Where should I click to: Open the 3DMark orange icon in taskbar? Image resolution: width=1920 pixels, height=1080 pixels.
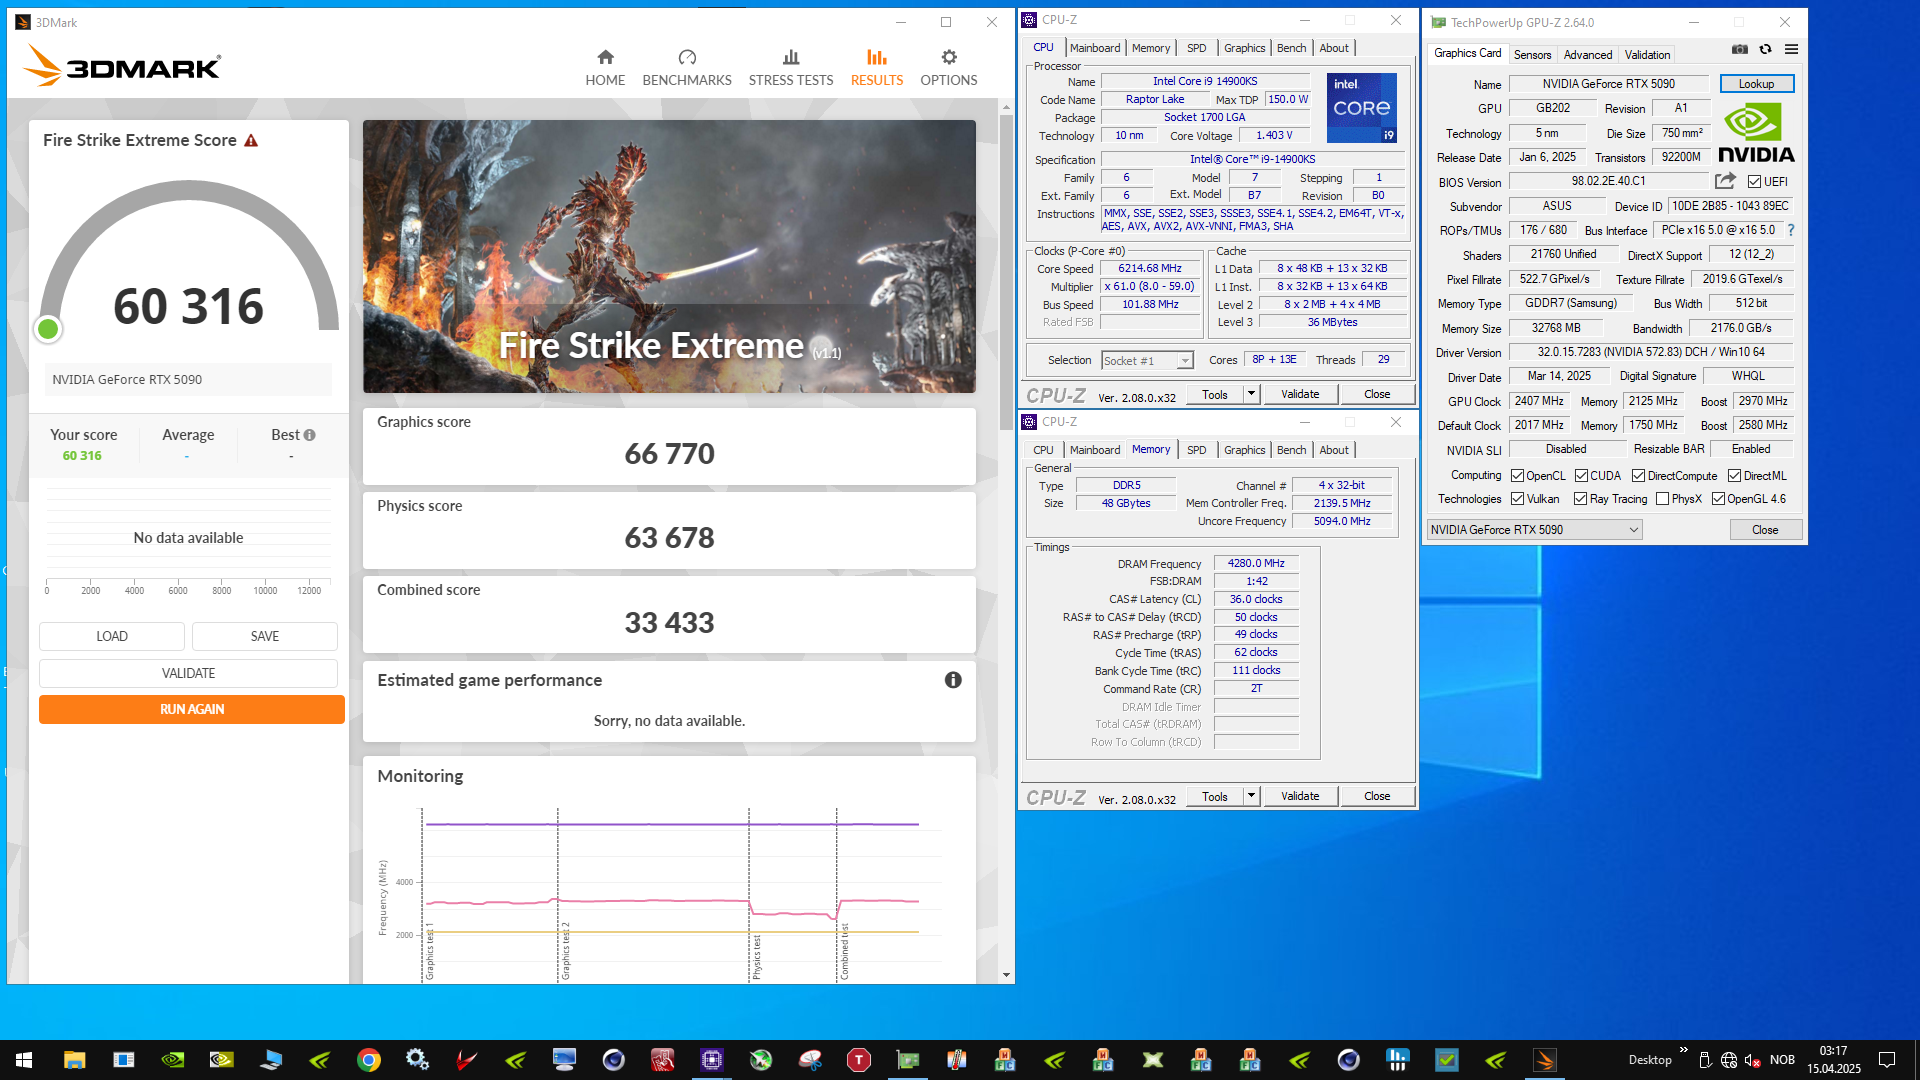click(1545, 1060)
